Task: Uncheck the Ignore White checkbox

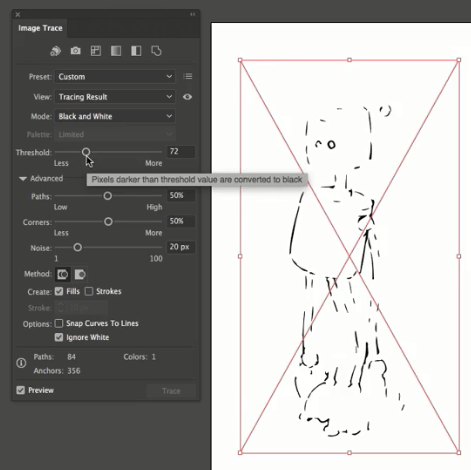Action: click(59, 337)
